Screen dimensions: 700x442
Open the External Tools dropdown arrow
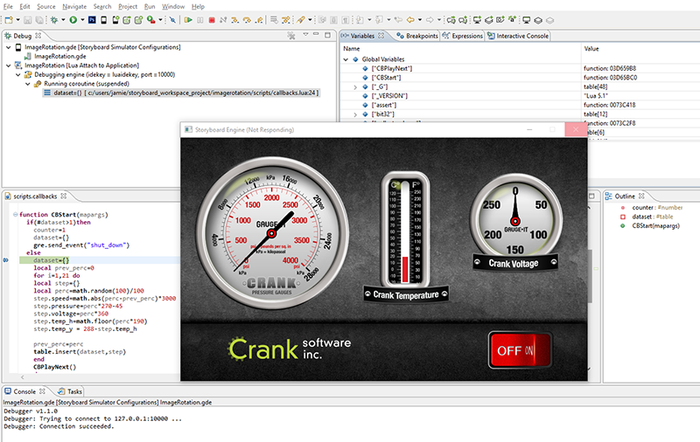click(160, 20)
